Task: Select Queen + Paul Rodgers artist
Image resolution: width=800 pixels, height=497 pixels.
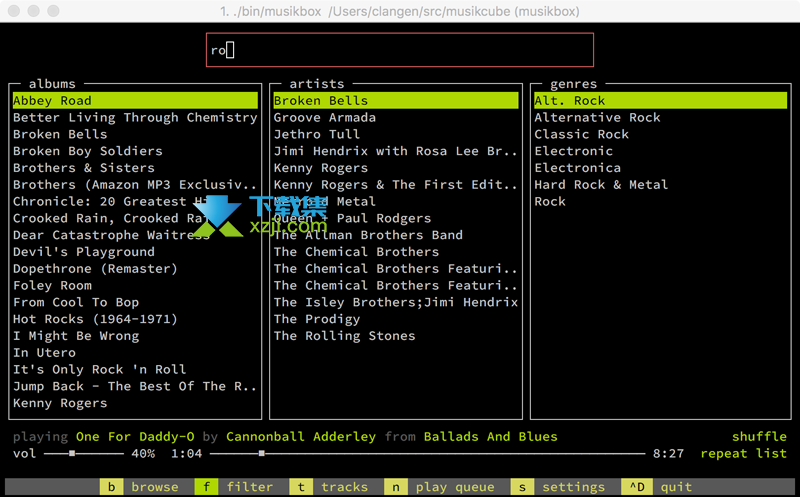Action: click(396, 218)
